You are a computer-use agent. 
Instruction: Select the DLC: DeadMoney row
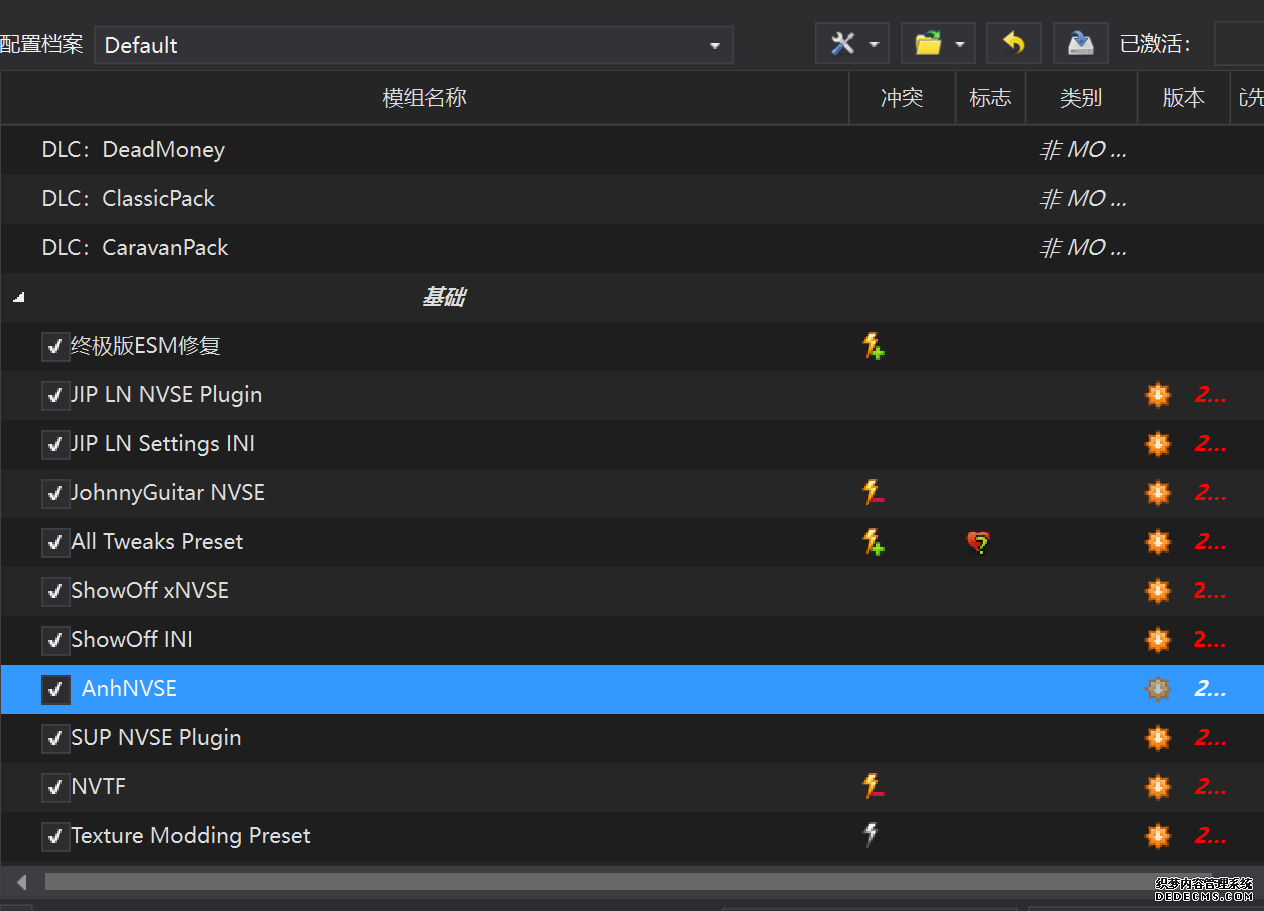133,150
